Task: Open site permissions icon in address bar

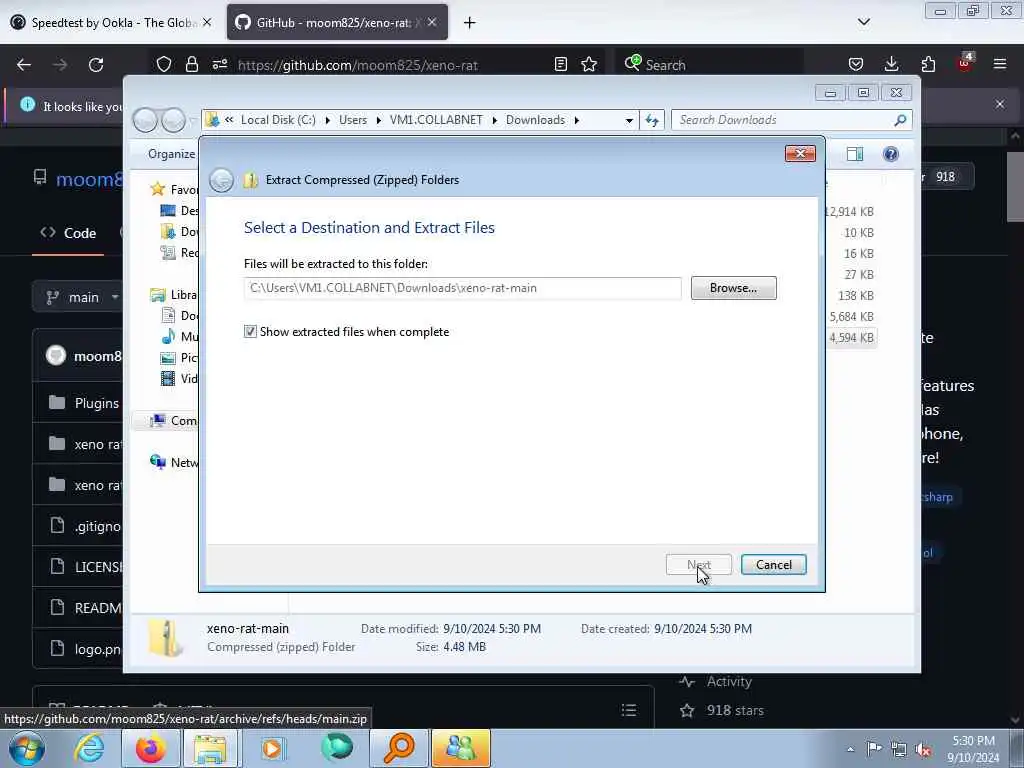Action: click(220, 65)
